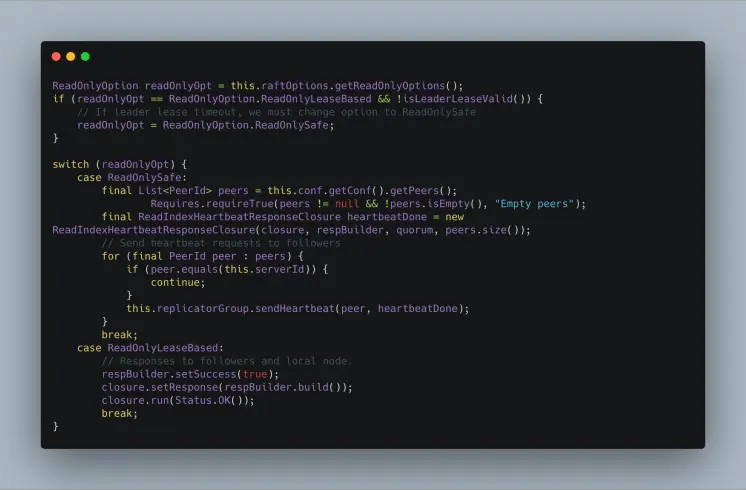Viewport: 746px width, 490px height.
Task: Click the first break statement
Action: pyautogui.click(x=119, y=335)
